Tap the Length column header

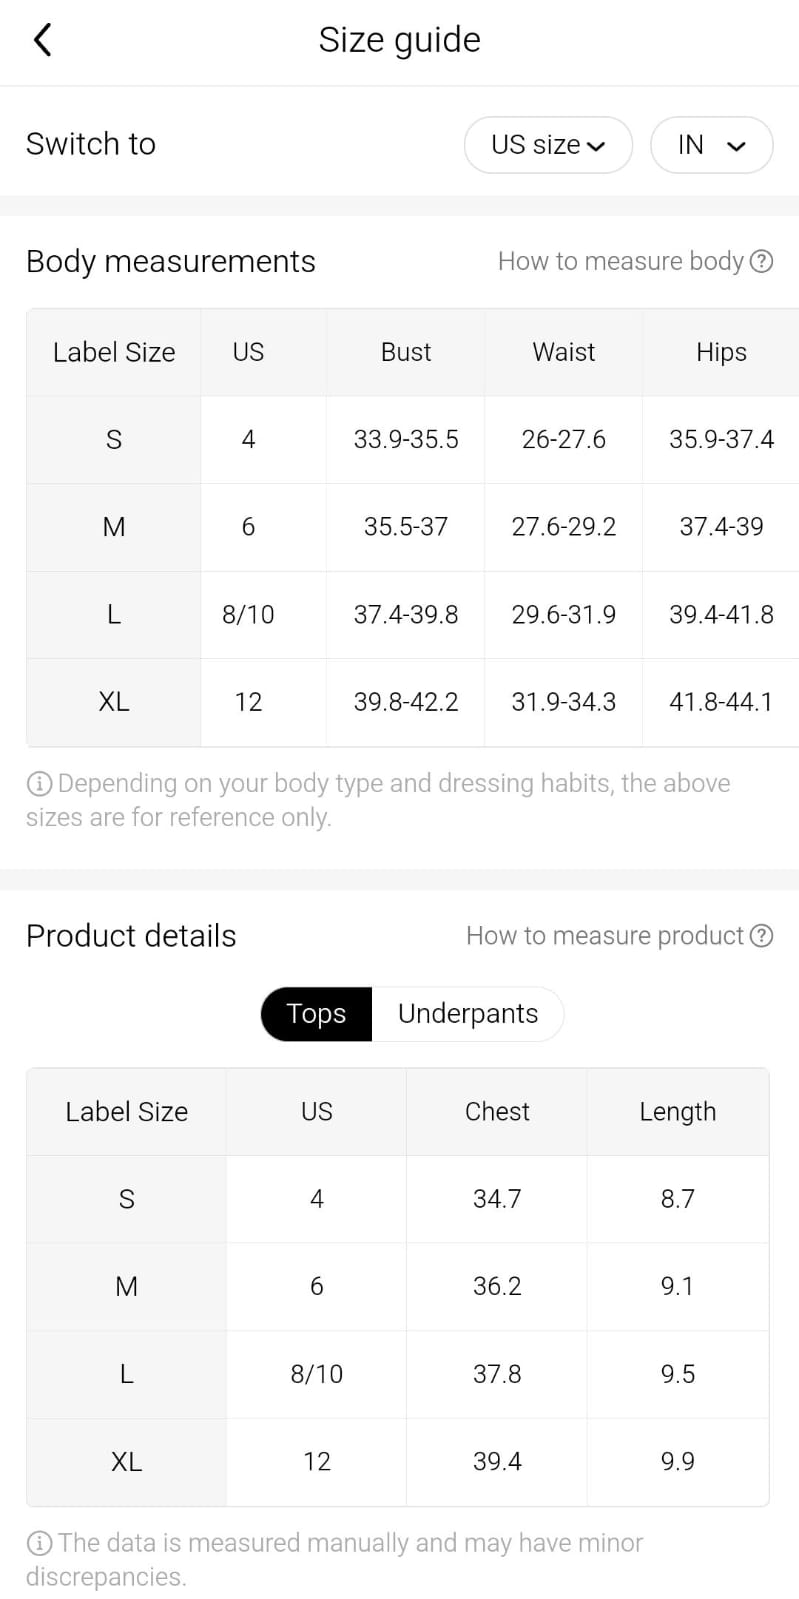tap(677, 1111)
